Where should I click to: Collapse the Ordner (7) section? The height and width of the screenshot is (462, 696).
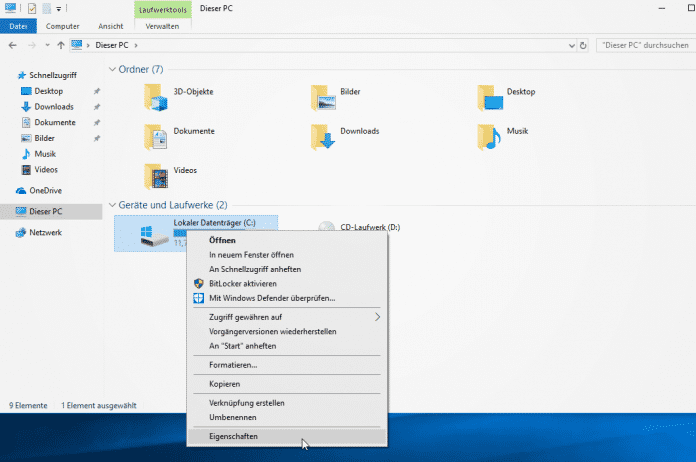pos(113,70)
